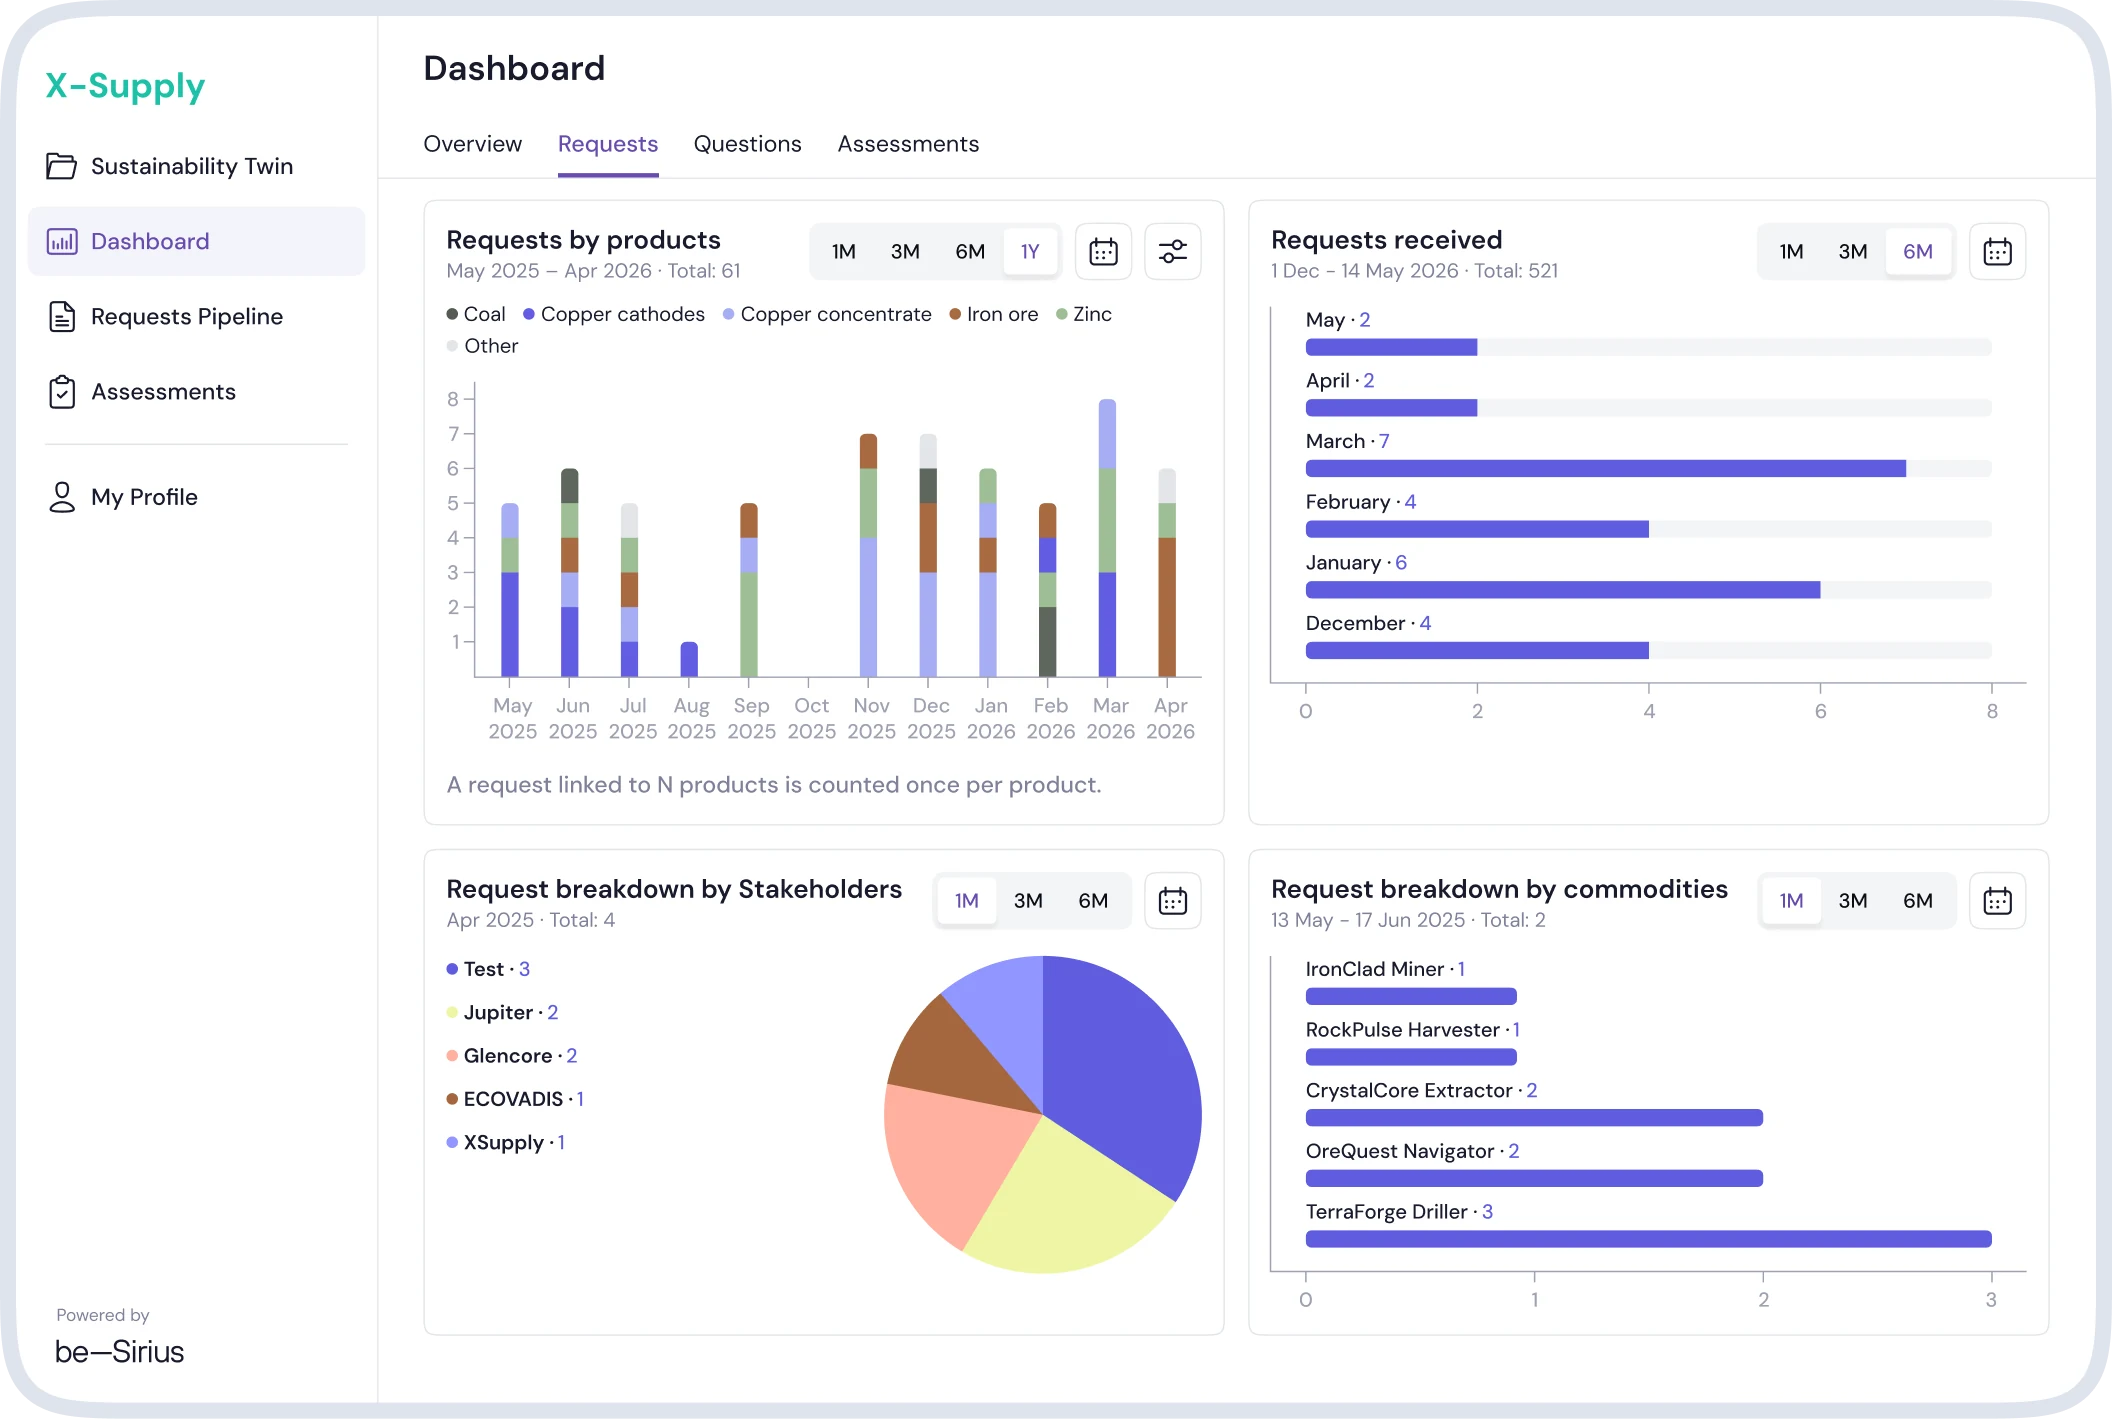The width and height of the screenshot is (2112, 1419).
Task: Set Requests received range to 1M
Action: click(x=1791, y=252)
